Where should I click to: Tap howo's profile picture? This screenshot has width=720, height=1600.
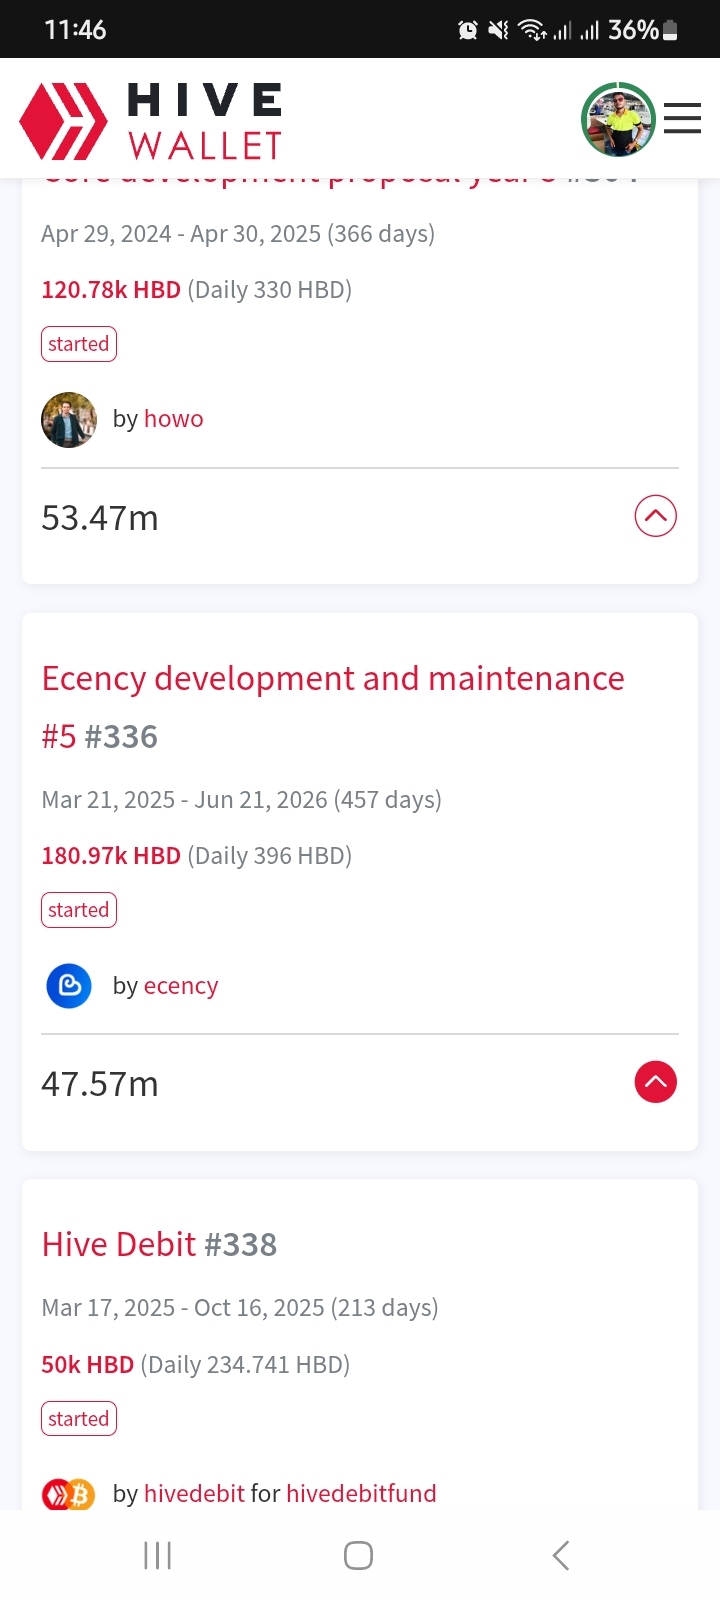coord(69,419)
